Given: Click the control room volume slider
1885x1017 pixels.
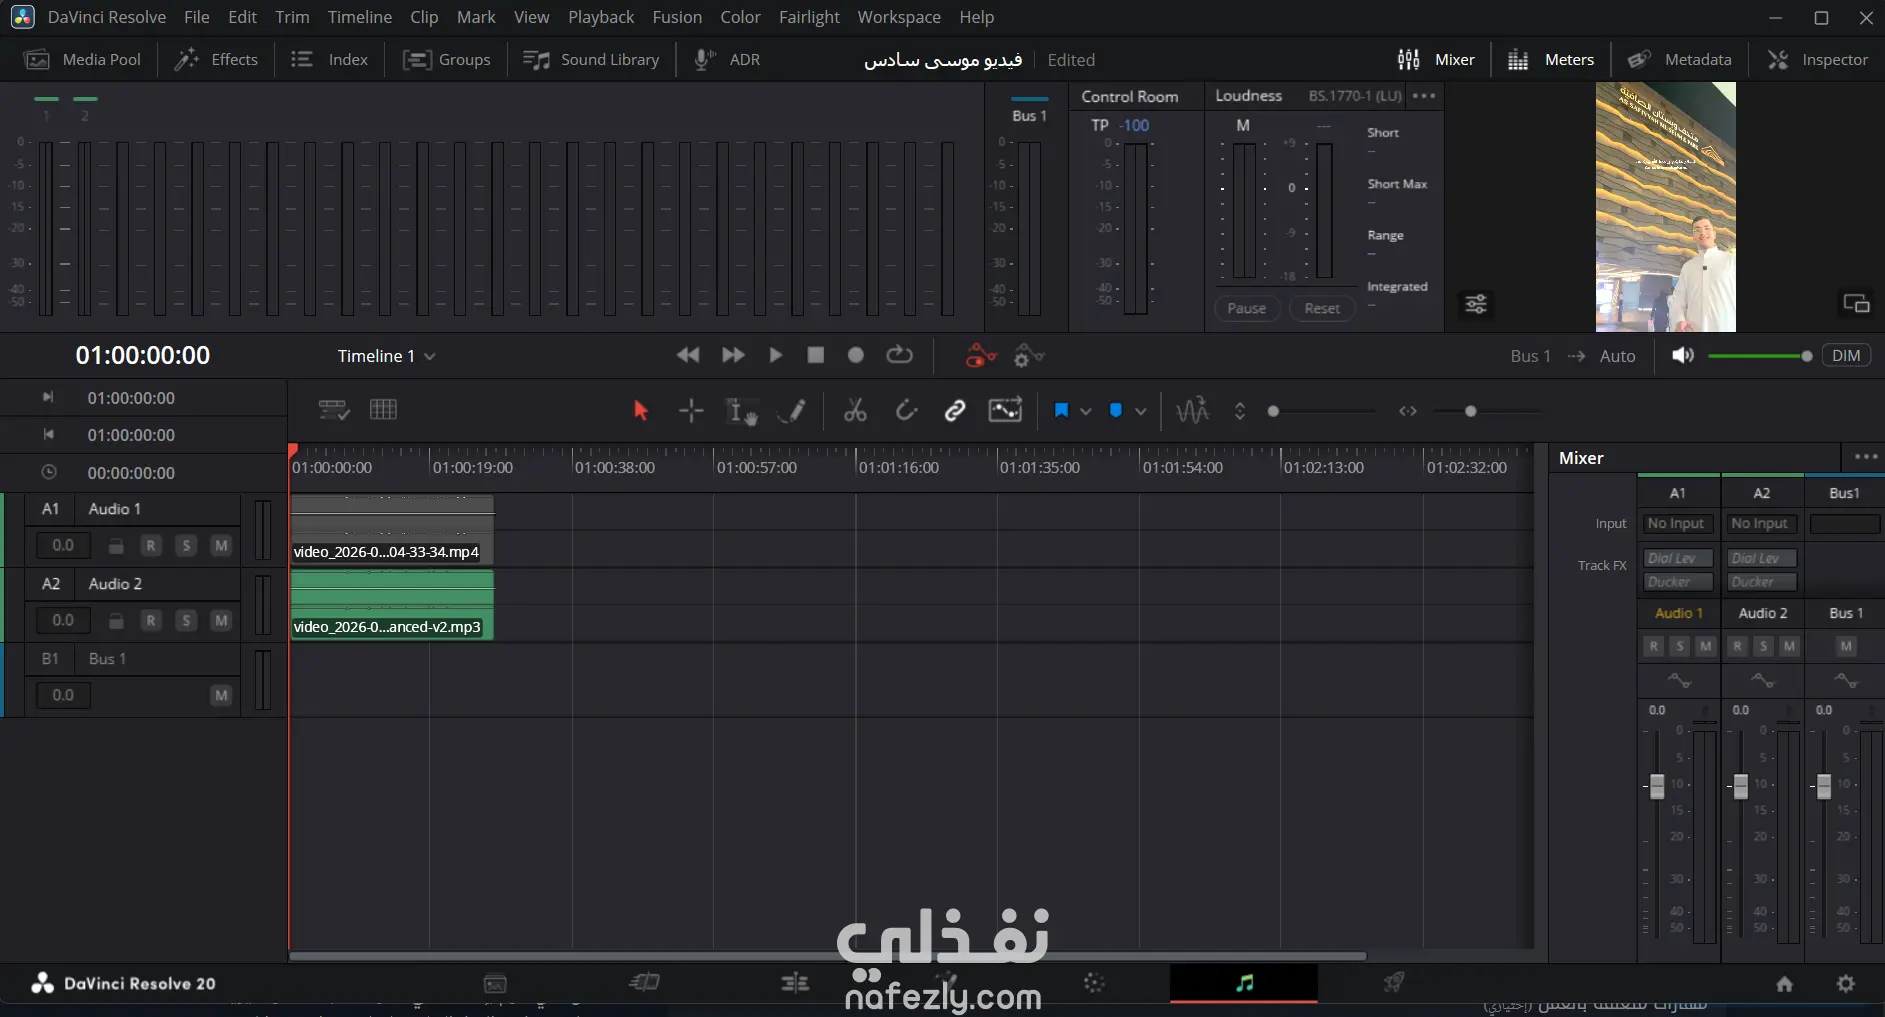Looking at the screenshot, I should [1759, 356].
